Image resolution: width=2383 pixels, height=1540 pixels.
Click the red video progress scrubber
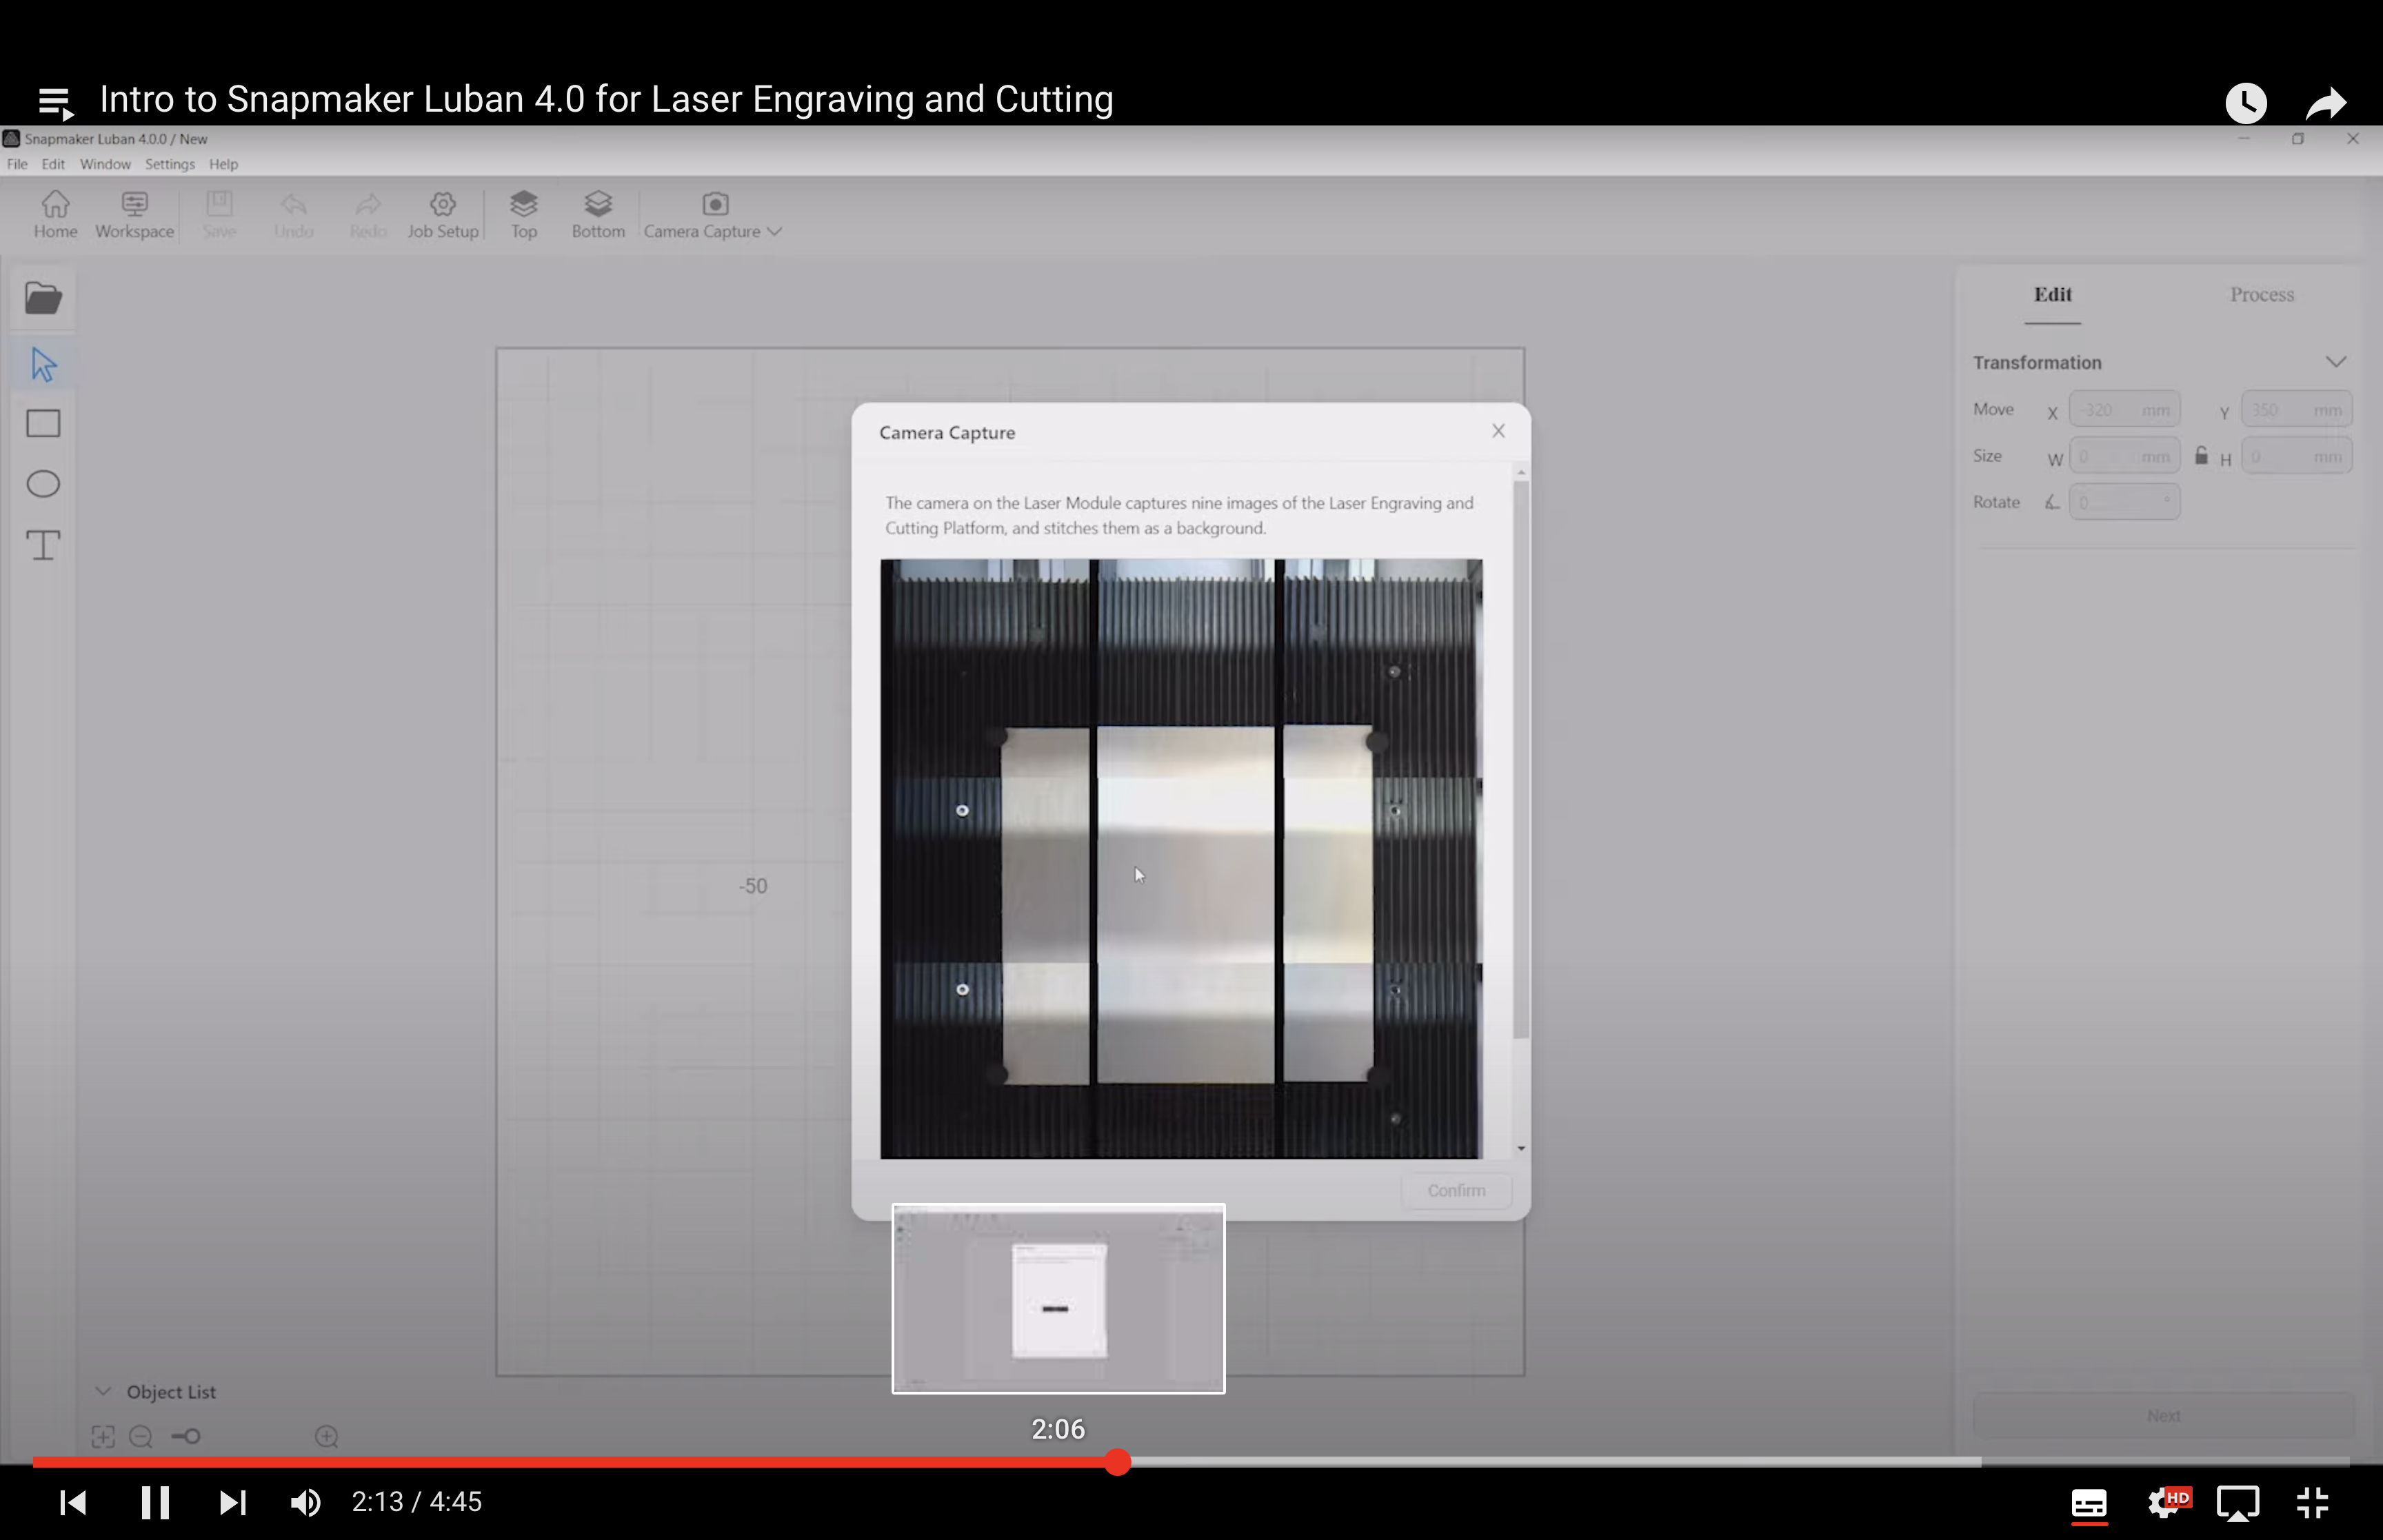[x=1117, y=1462]
